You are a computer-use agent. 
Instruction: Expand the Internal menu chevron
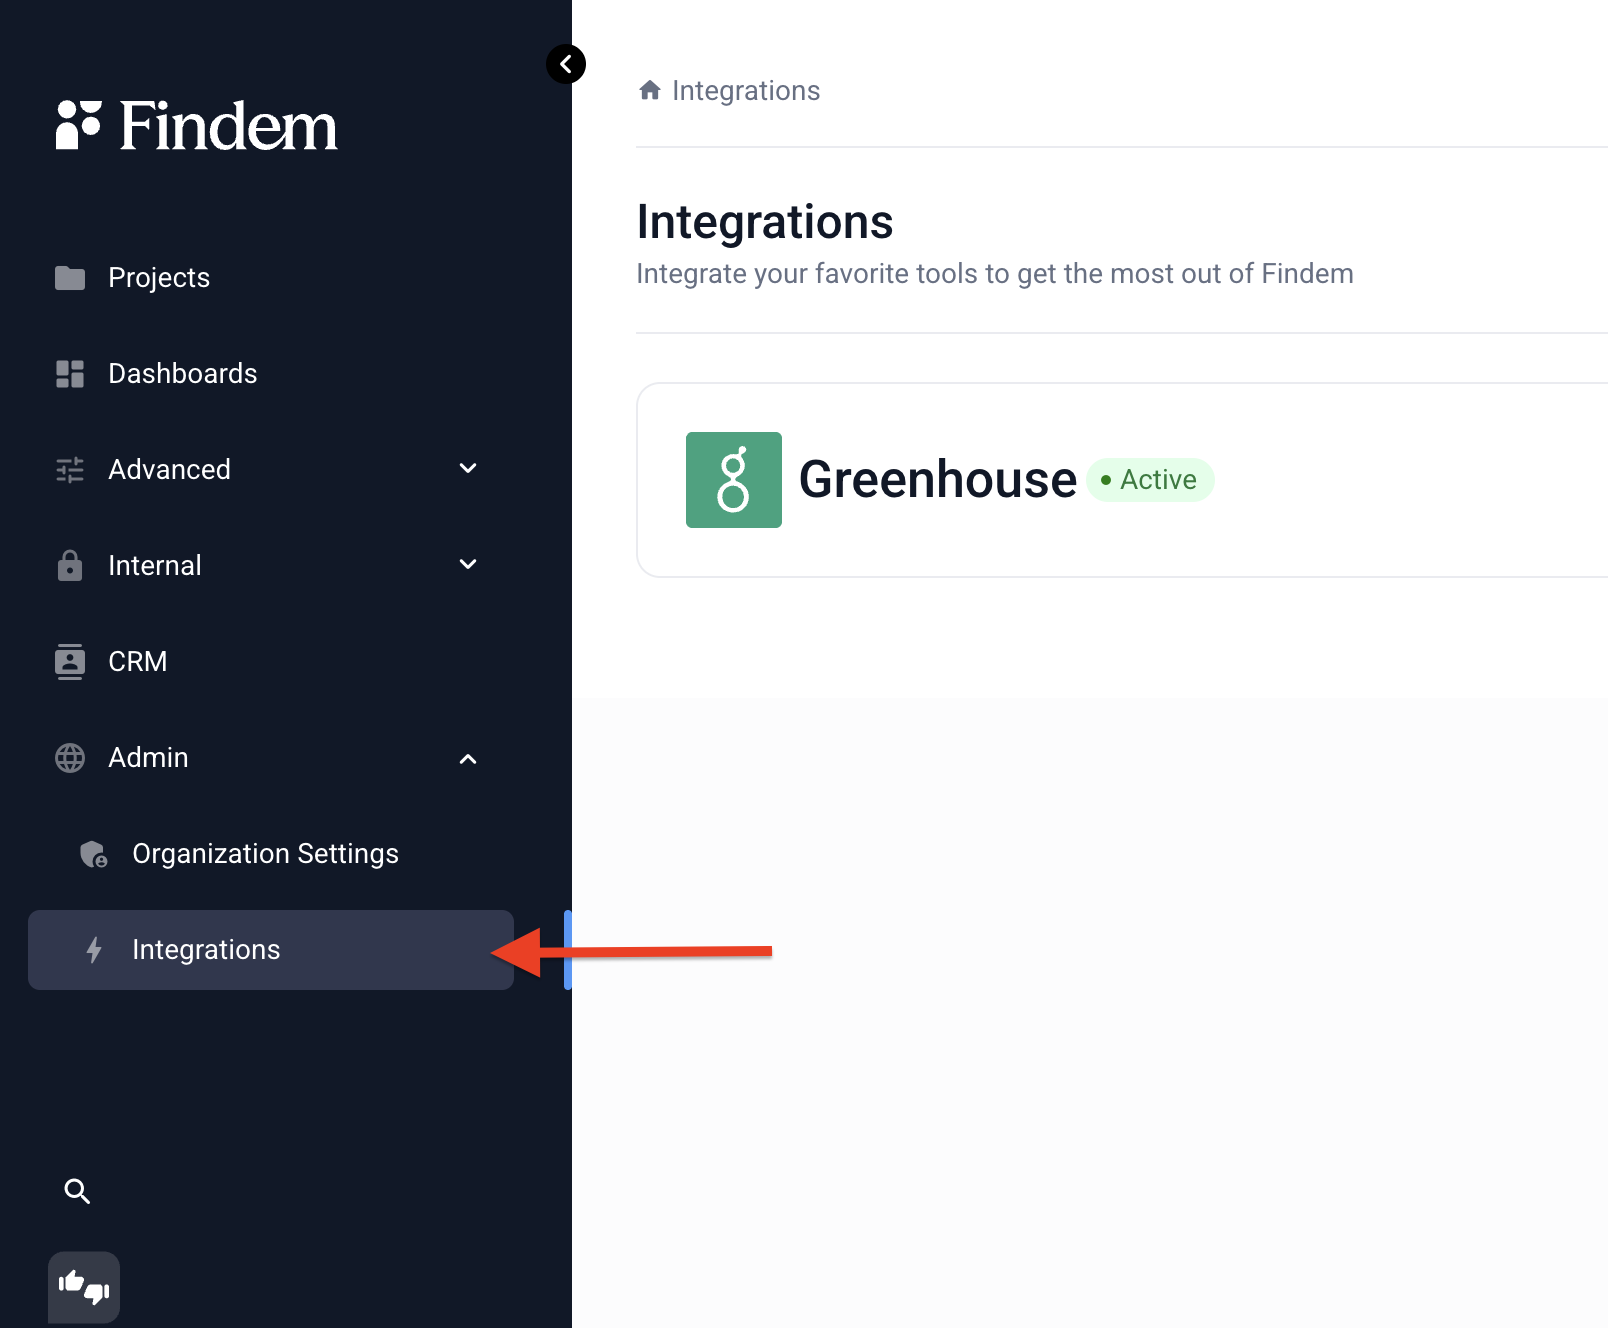(x=468, y=565)
